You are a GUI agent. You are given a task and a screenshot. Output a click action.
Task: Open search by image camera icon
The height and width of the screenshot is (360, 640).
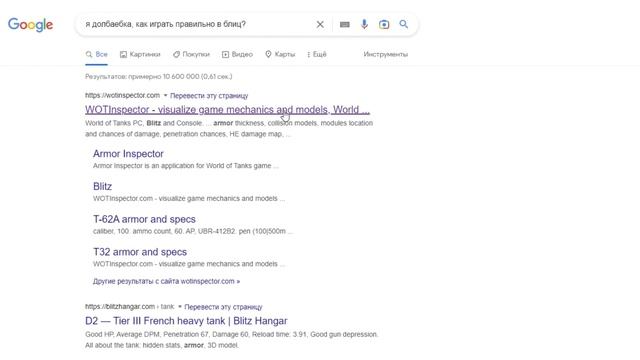(384, 24)
